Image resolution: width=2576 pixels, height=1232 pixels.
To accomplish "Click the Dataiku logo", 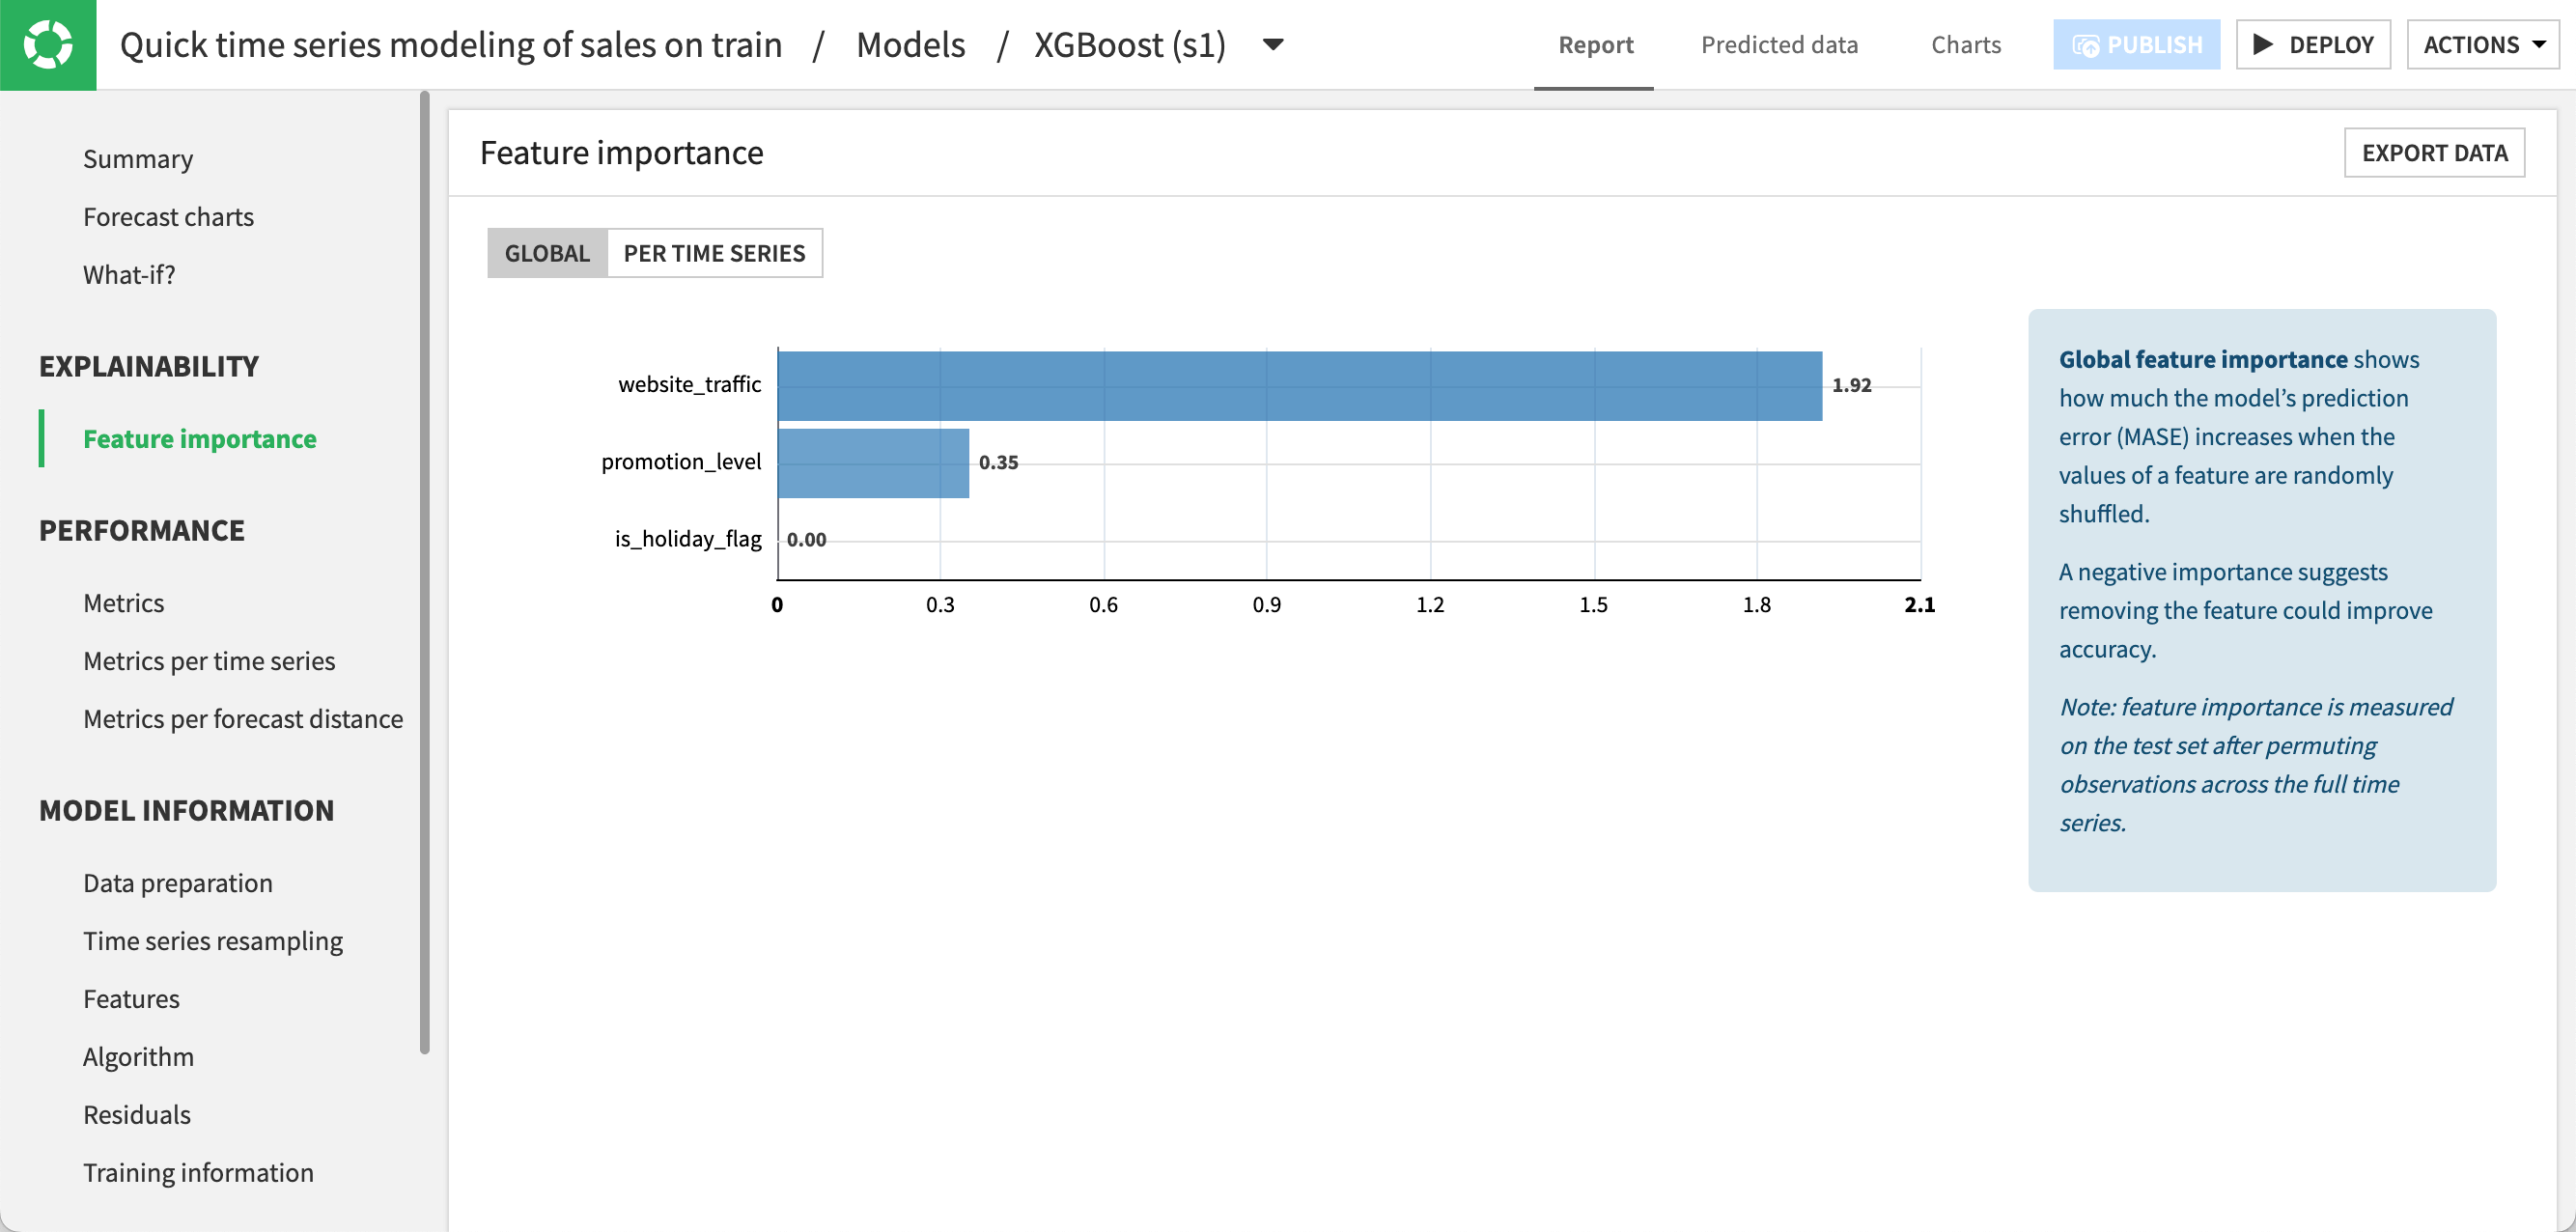I will coord(48,44).
